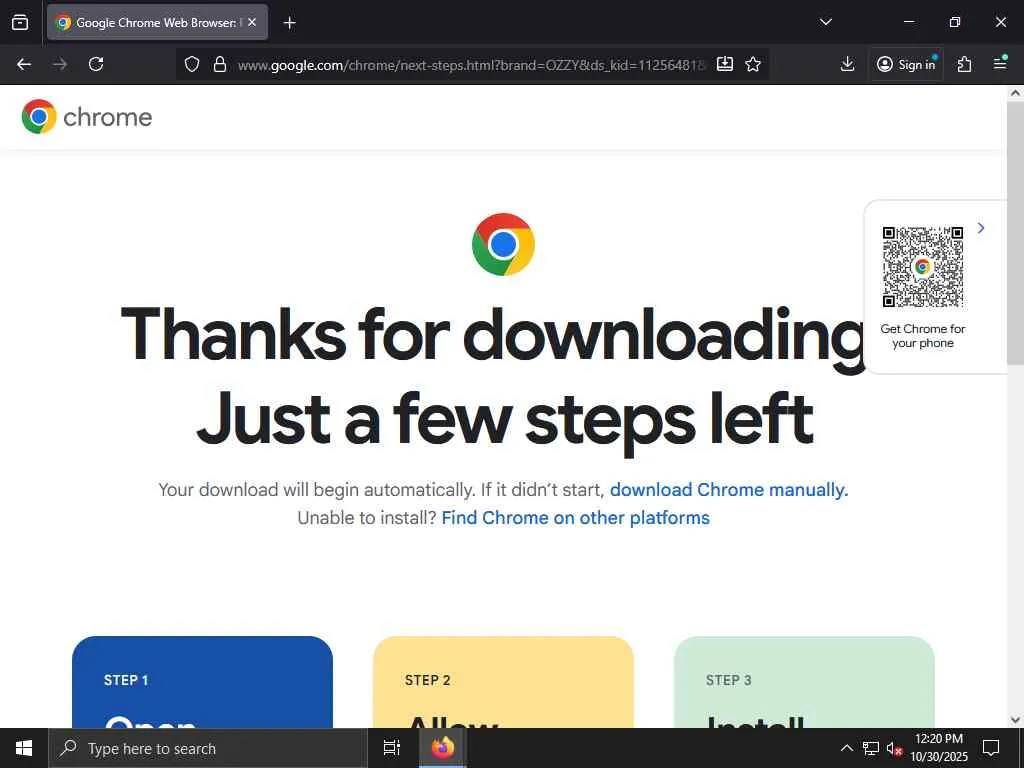The width and height of the screenshot is (1024, 768).
Task: Click the Firefox taskbar icon
Action: click(x=442, y=748)
